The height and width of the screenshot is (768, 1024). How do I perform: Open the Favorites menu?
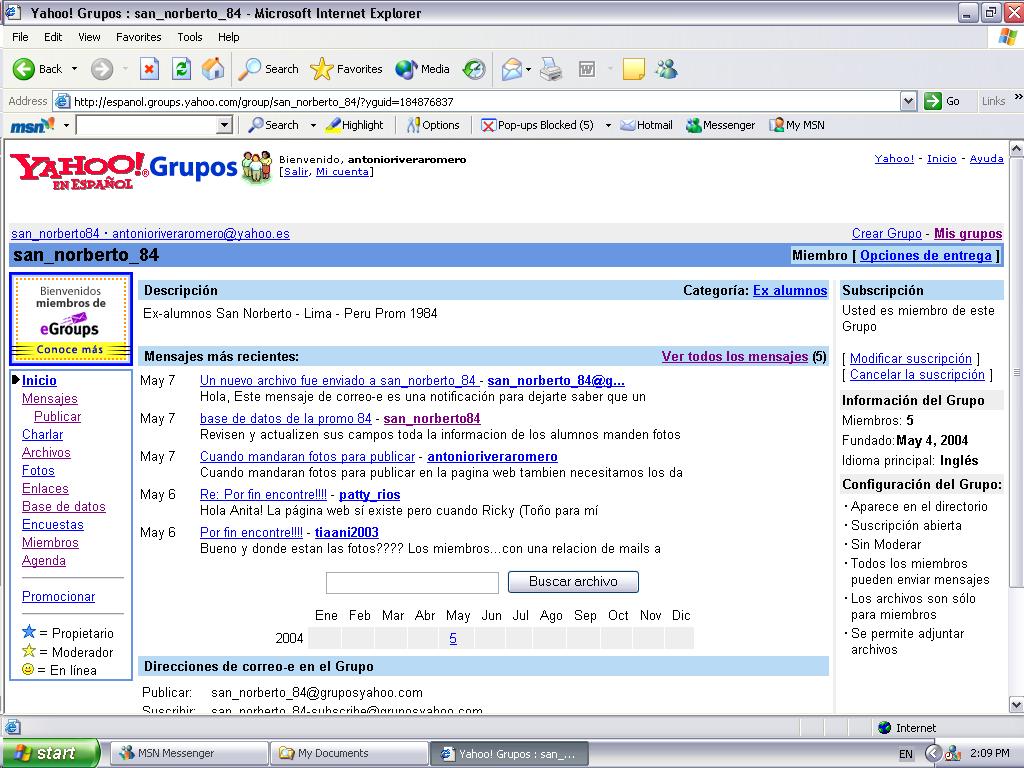[138, 37]
